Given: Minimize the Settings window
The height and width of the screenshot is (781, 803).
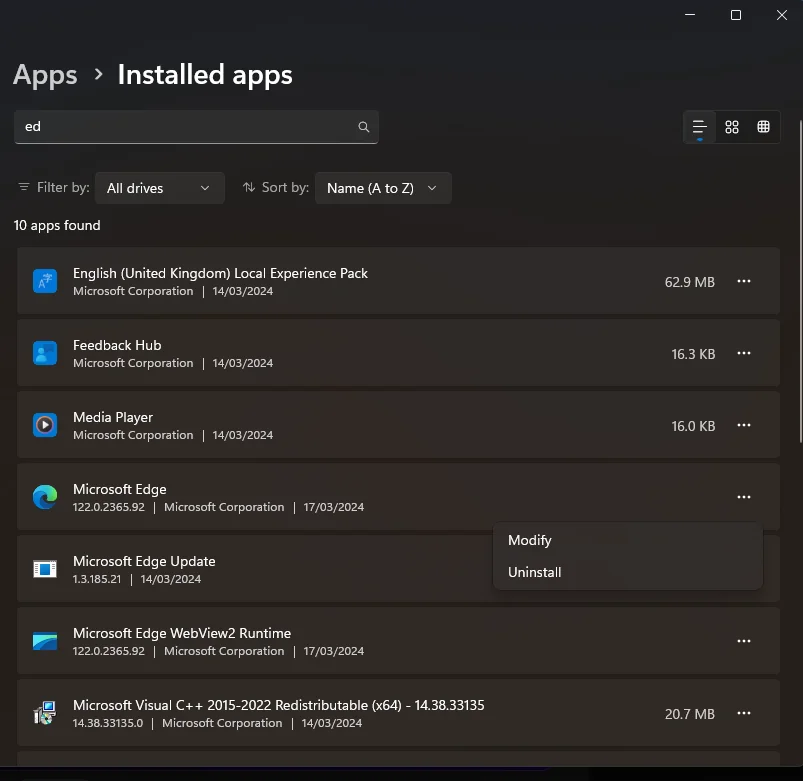Looking at the screenshot, I should coord(690,15).
